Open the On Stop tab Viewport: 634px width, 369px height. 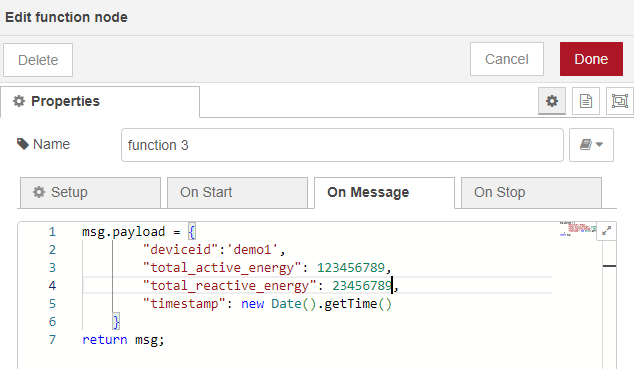[531, 193]
